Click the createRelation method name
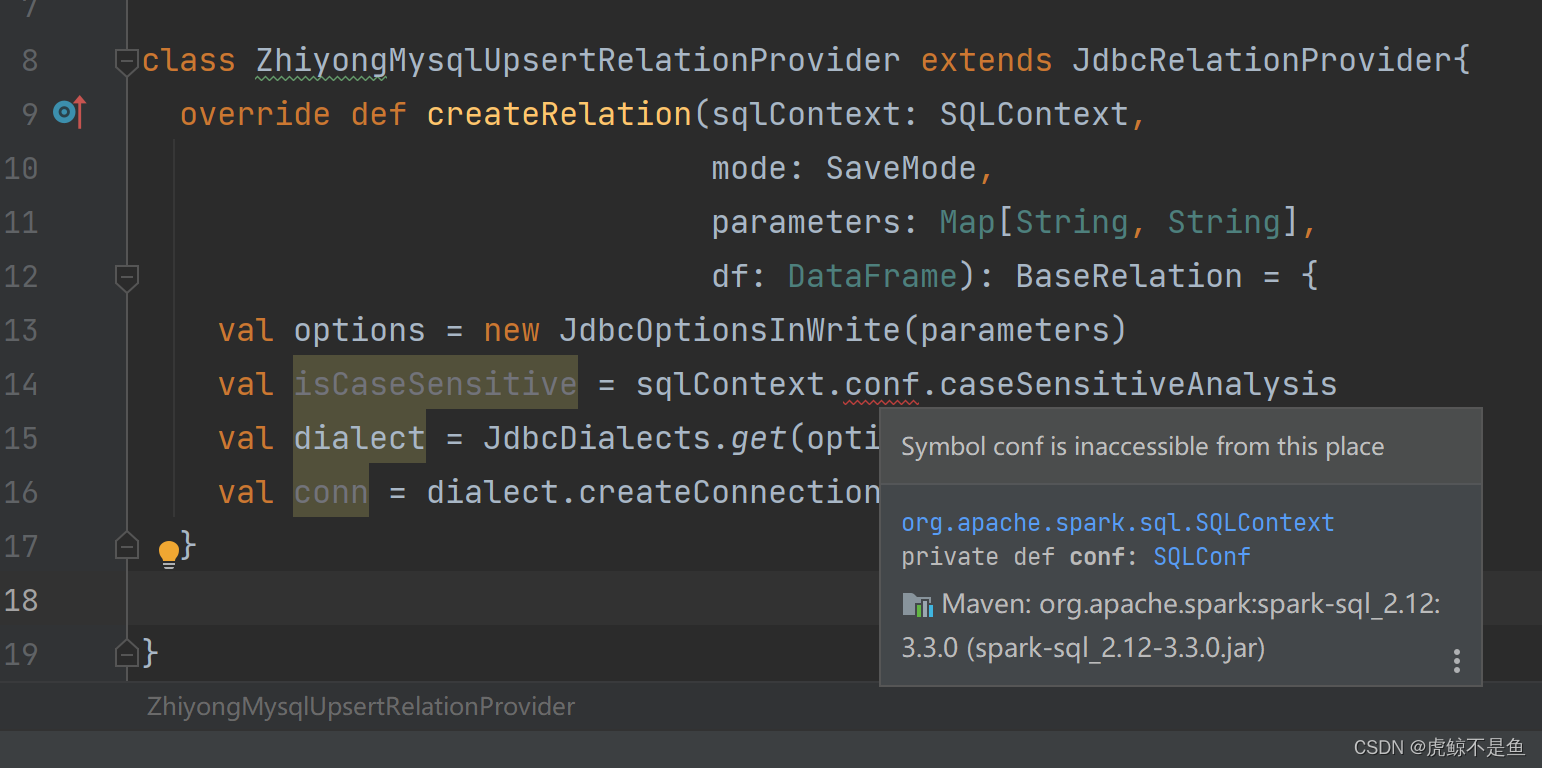Viewport: 1542px width, 768px height. tap(559, 114)
